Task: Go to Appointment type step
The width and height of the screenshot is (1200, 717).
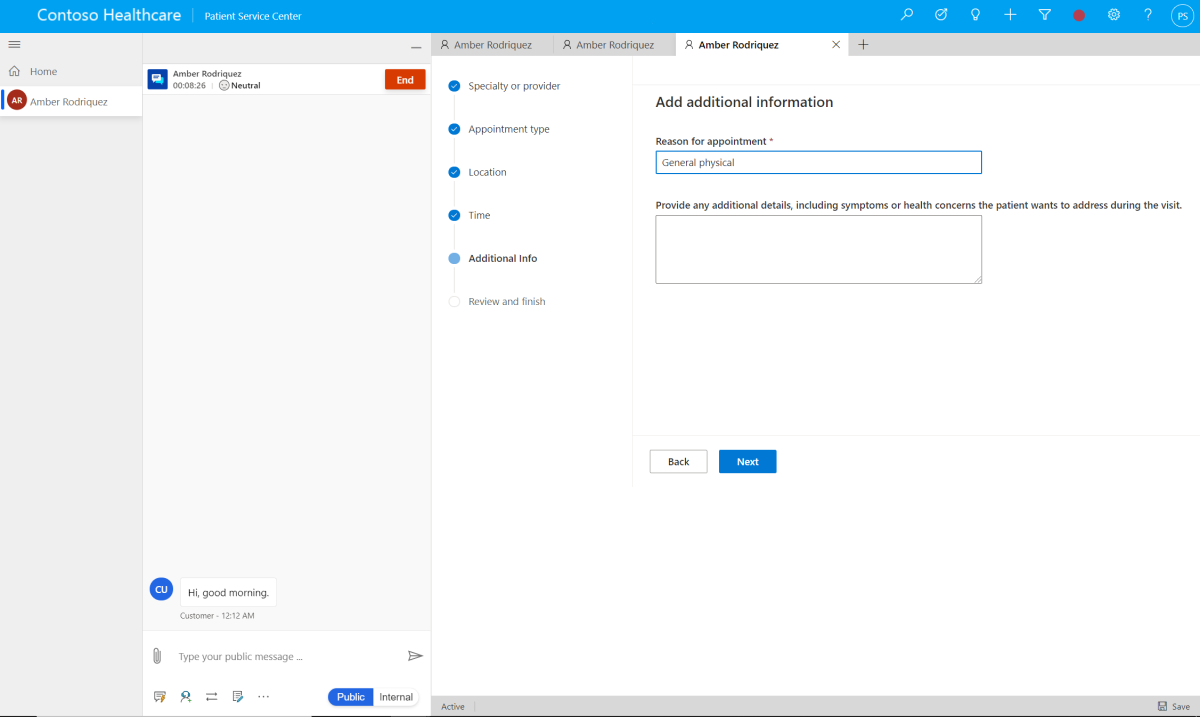Action: (509, 129)
